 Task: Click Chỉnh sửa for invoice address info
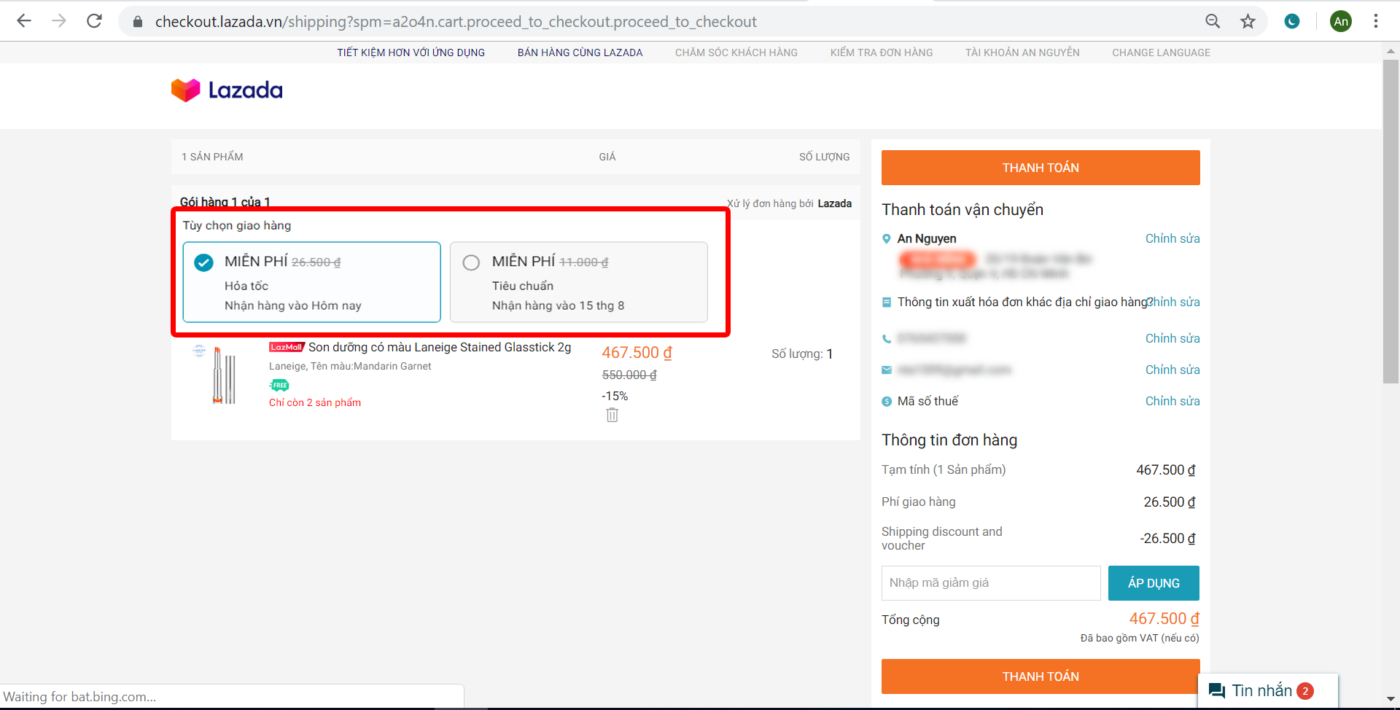(1174, 302)
